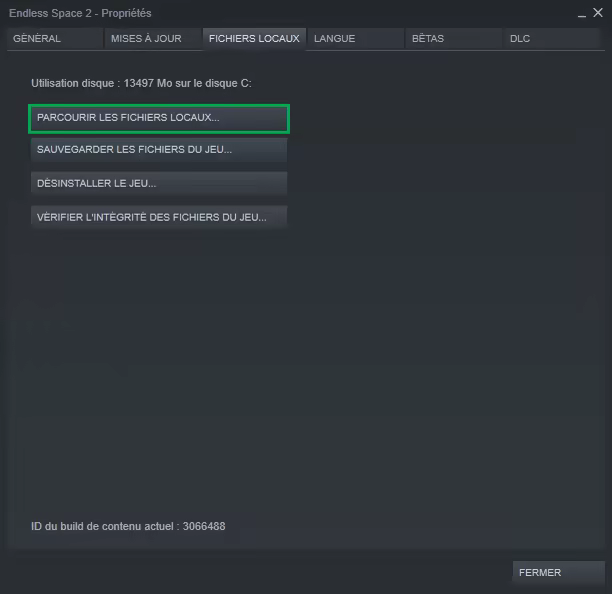Minimize the Propriétés window
This screenshot has width=612, height=594.
[581, 13]
